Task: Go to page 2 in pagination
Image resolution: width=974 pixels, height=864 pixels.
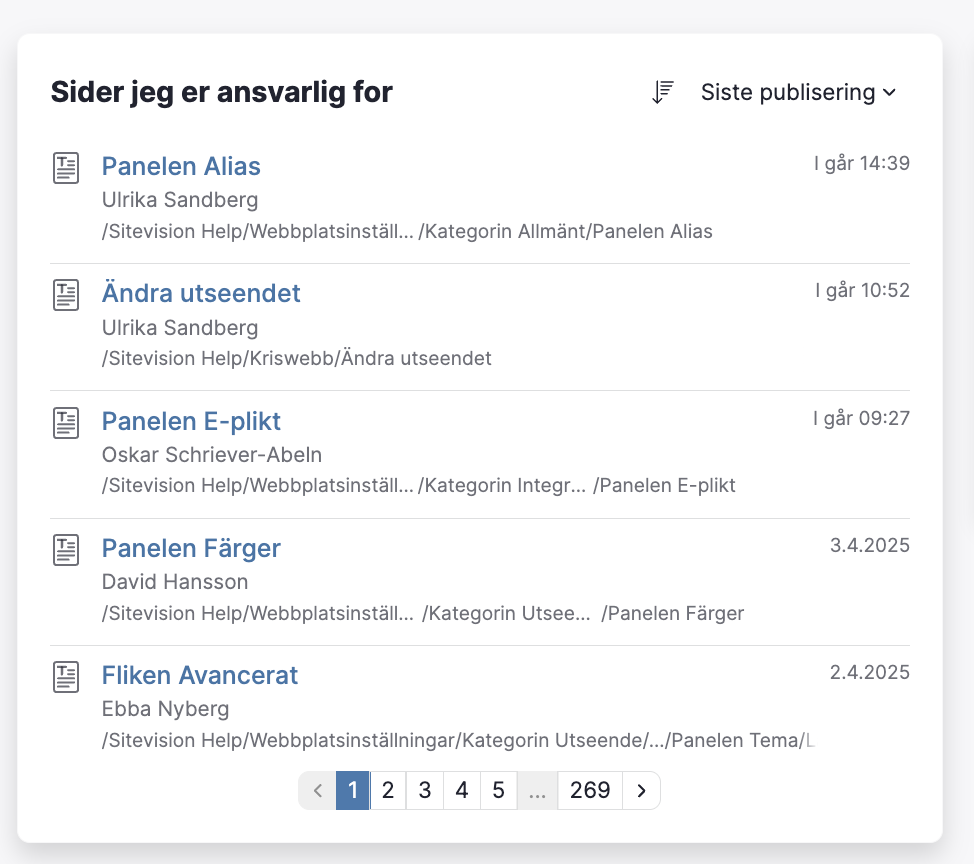Action: pyautogui.click(x=388, y=790)
